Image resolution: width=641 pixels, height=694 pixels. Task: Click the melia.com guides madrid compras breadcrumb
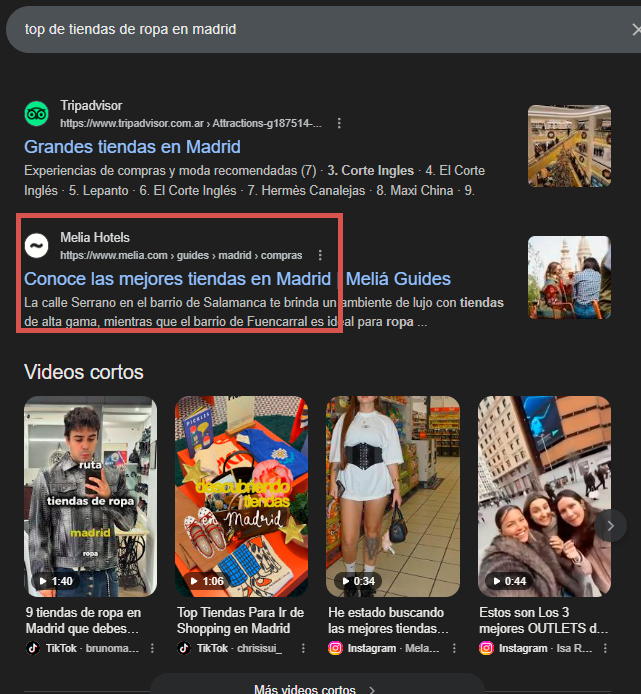point(181,255)
